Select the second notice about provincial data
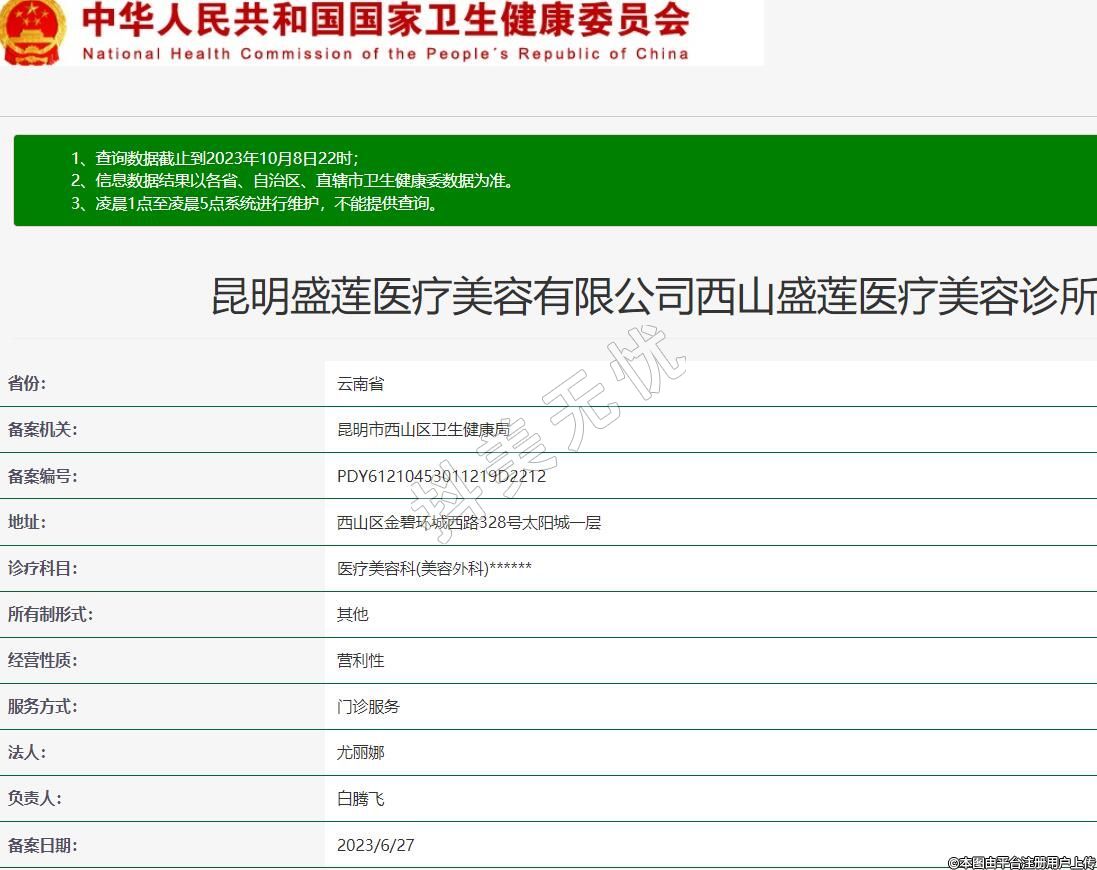Image resolution: width=1097 pixels, height=870 pixels. [292, 181]
